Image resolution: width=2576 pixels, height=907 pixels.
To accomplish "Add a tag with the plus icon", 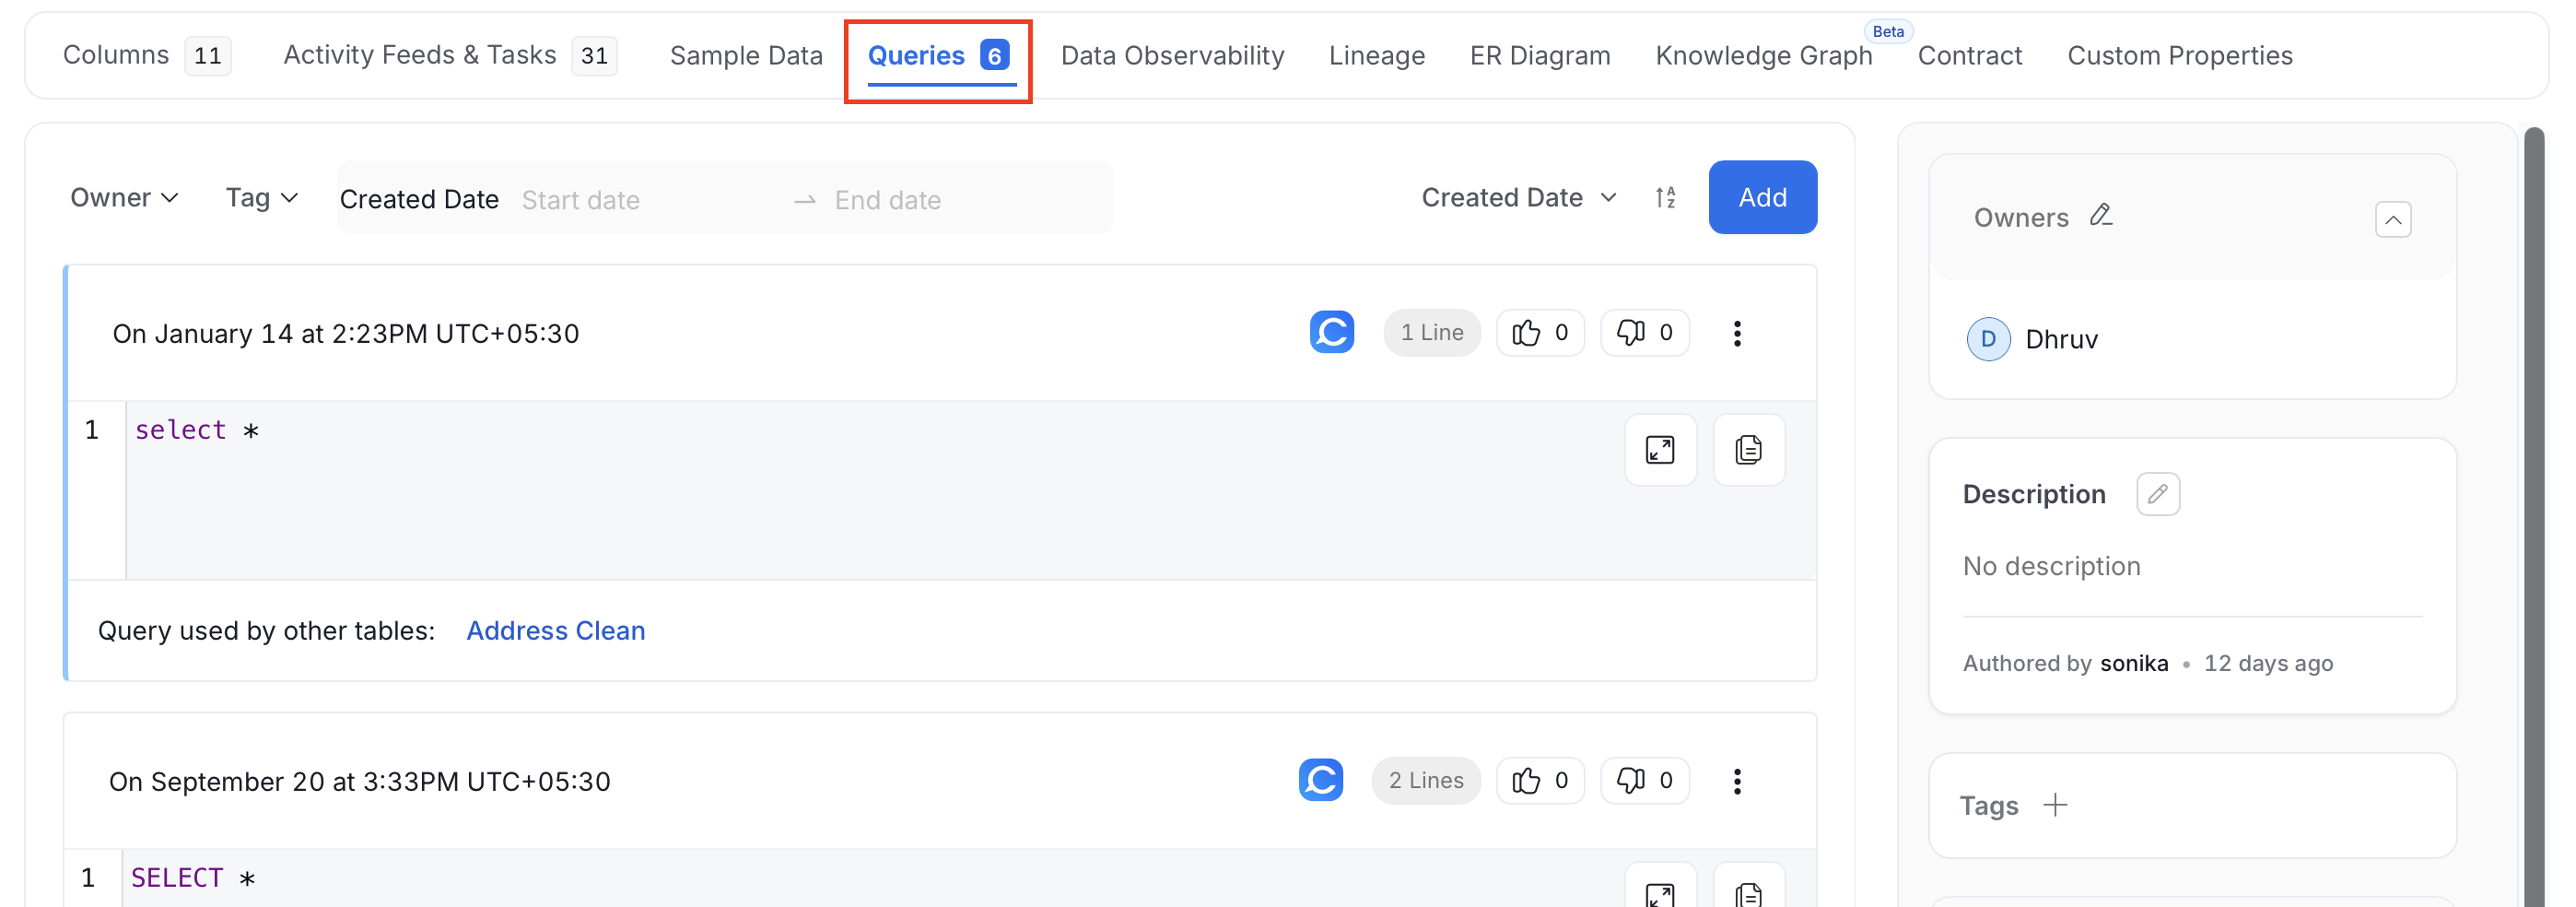I will [2055, 804].
